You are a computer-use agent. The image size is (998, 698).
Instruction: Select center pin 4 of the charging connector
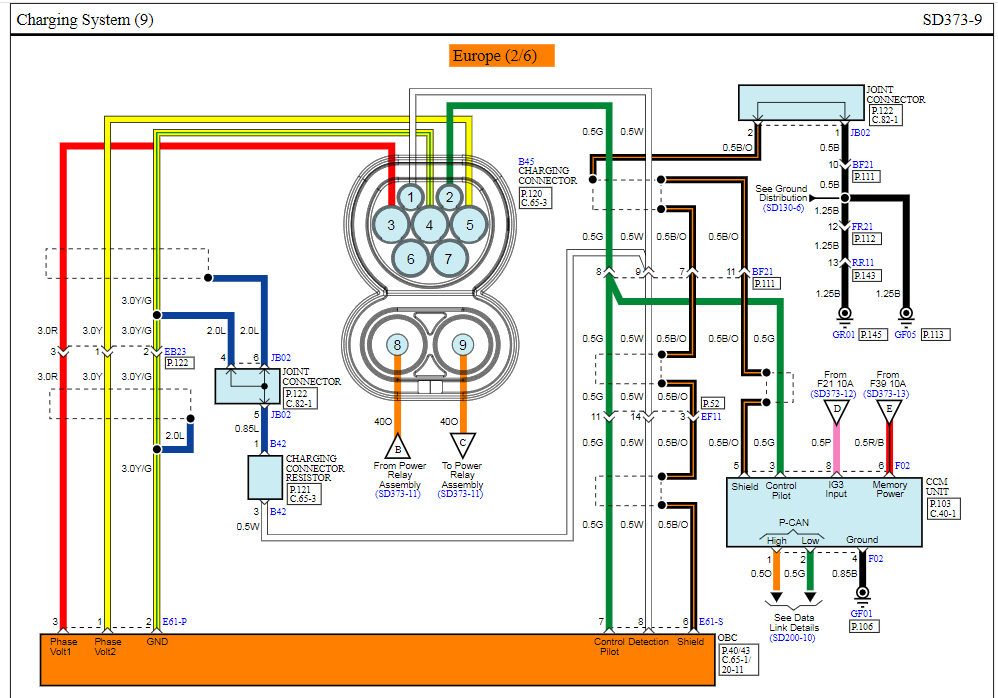point(429,225)
